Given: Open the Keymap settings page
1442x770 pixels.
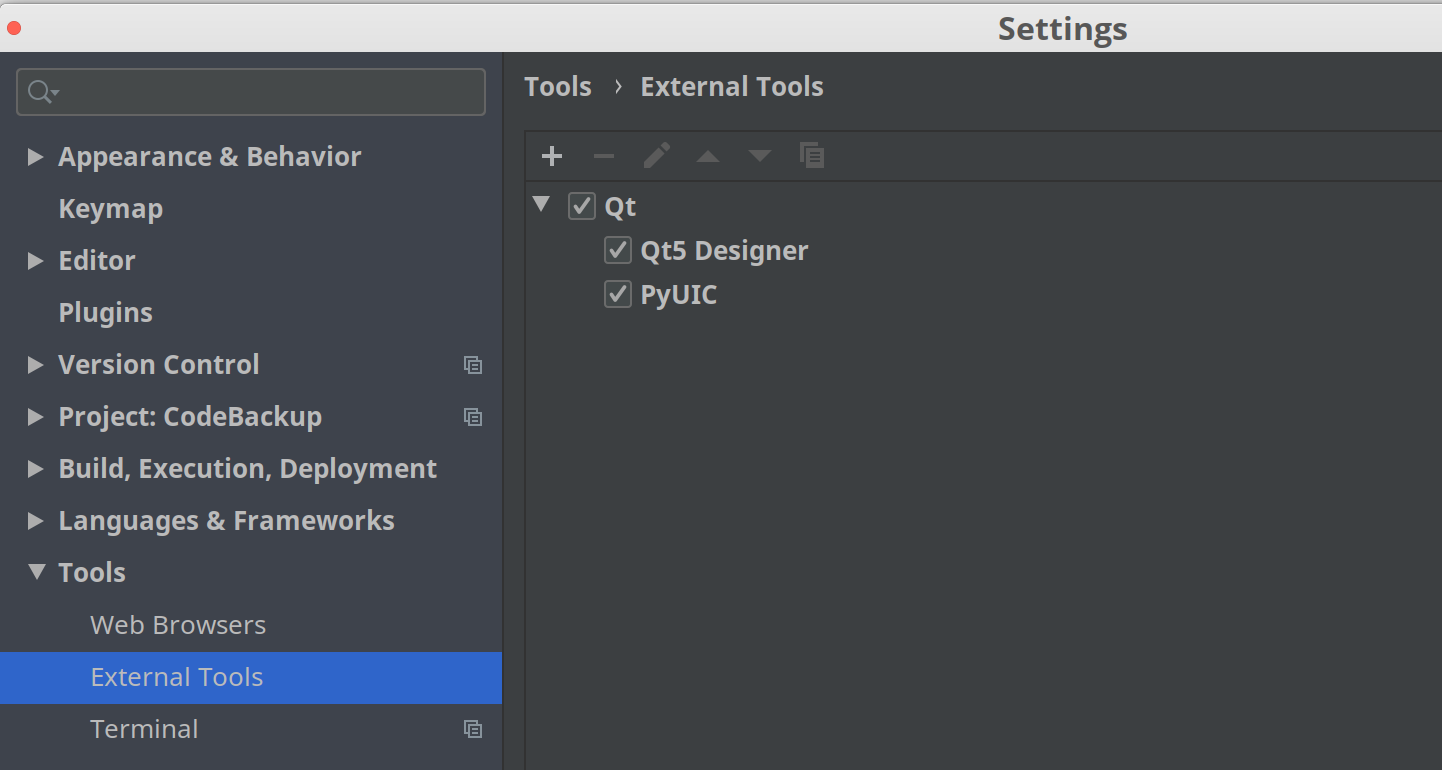Looking at the screenshot, I should (110, 208).
